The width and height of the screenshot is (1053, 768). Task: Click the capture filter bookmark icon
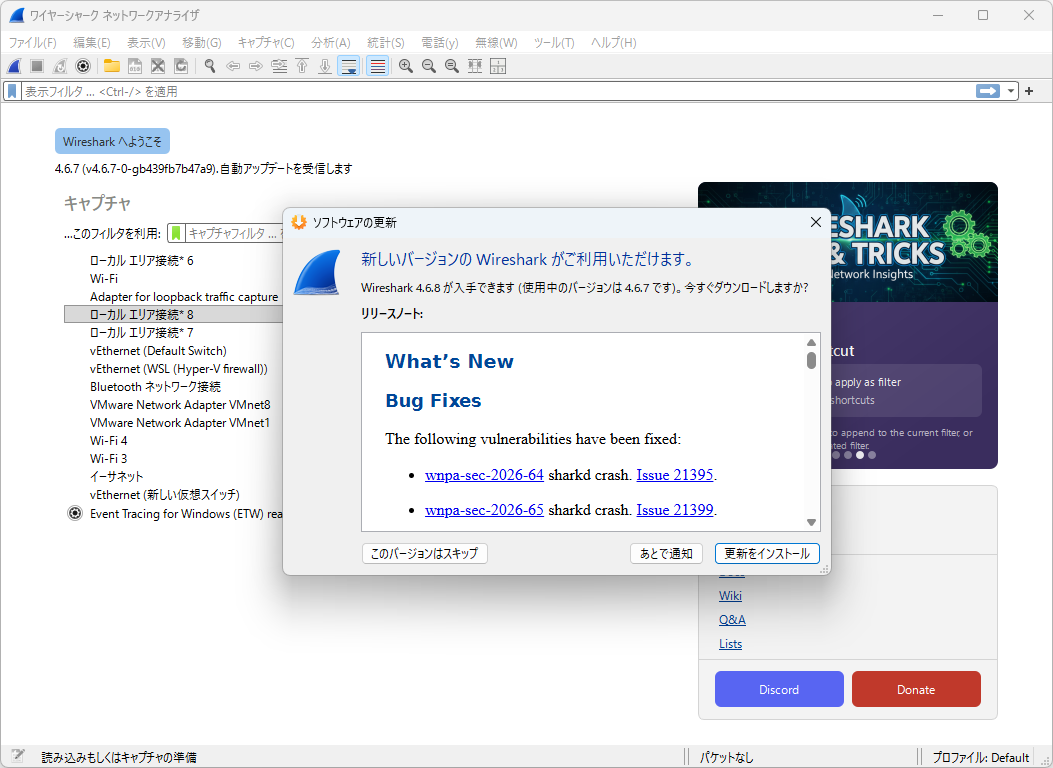[176, 233]
